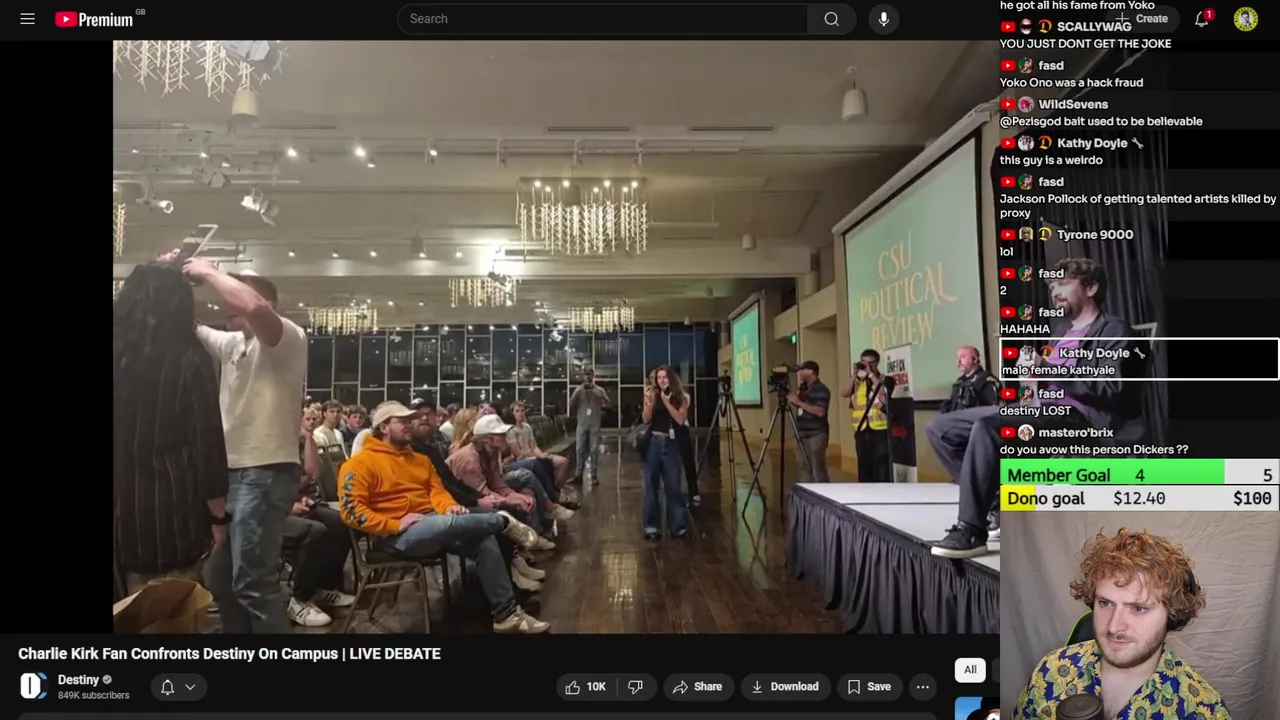Open more actions three-dot menu
The image size is (1280, 720).
(x=923, y=687)
